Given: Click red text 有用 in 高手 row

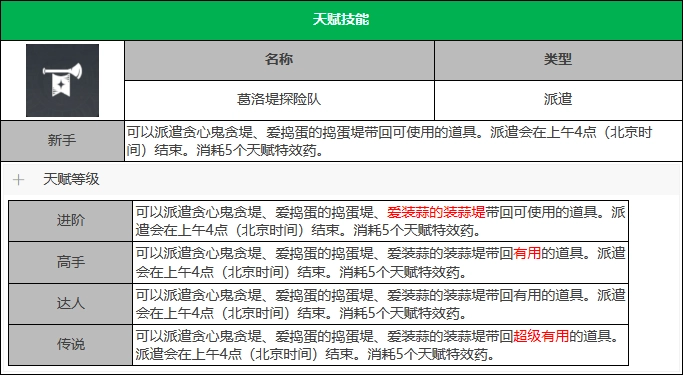Looking at the screenshot, I should coord(527,253).
